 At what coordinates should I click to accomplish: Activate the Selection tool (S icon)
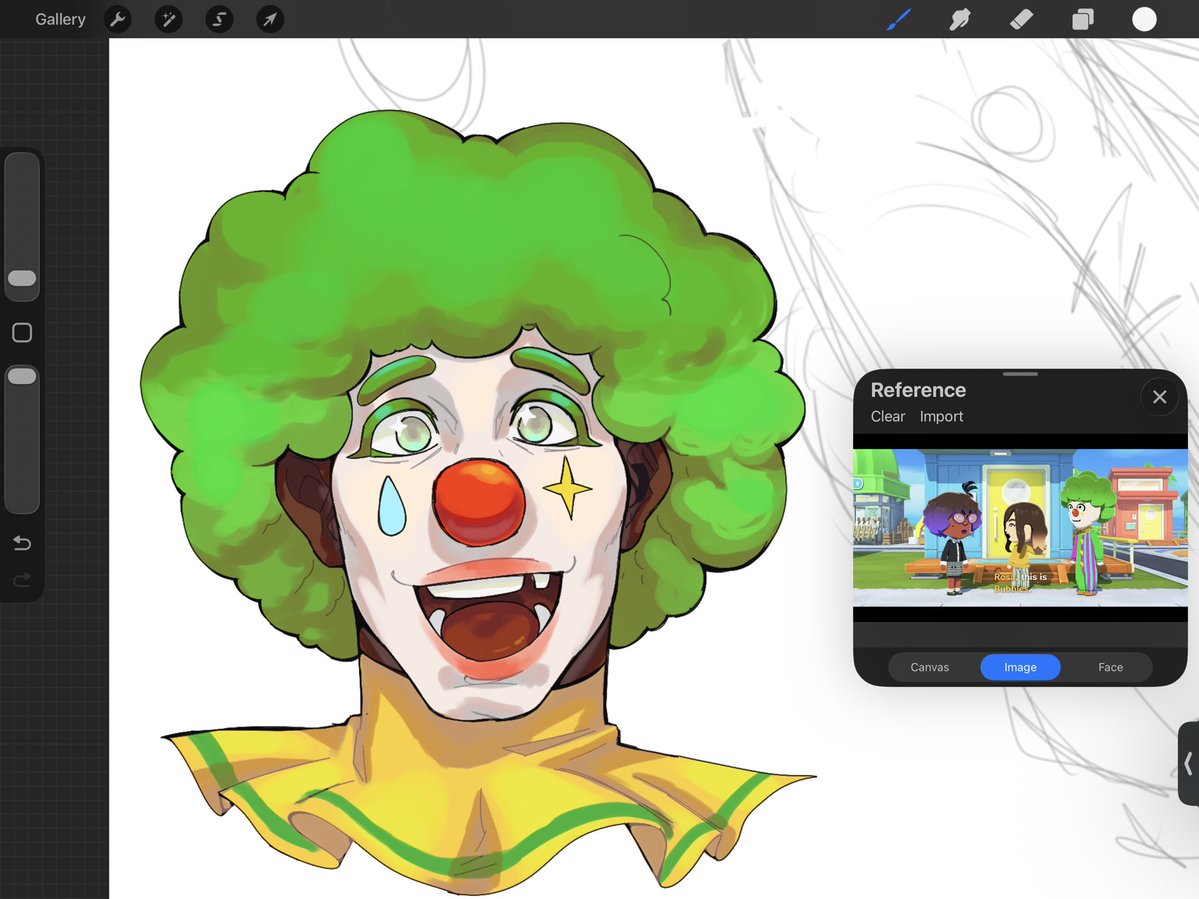(x=219, y=19)
